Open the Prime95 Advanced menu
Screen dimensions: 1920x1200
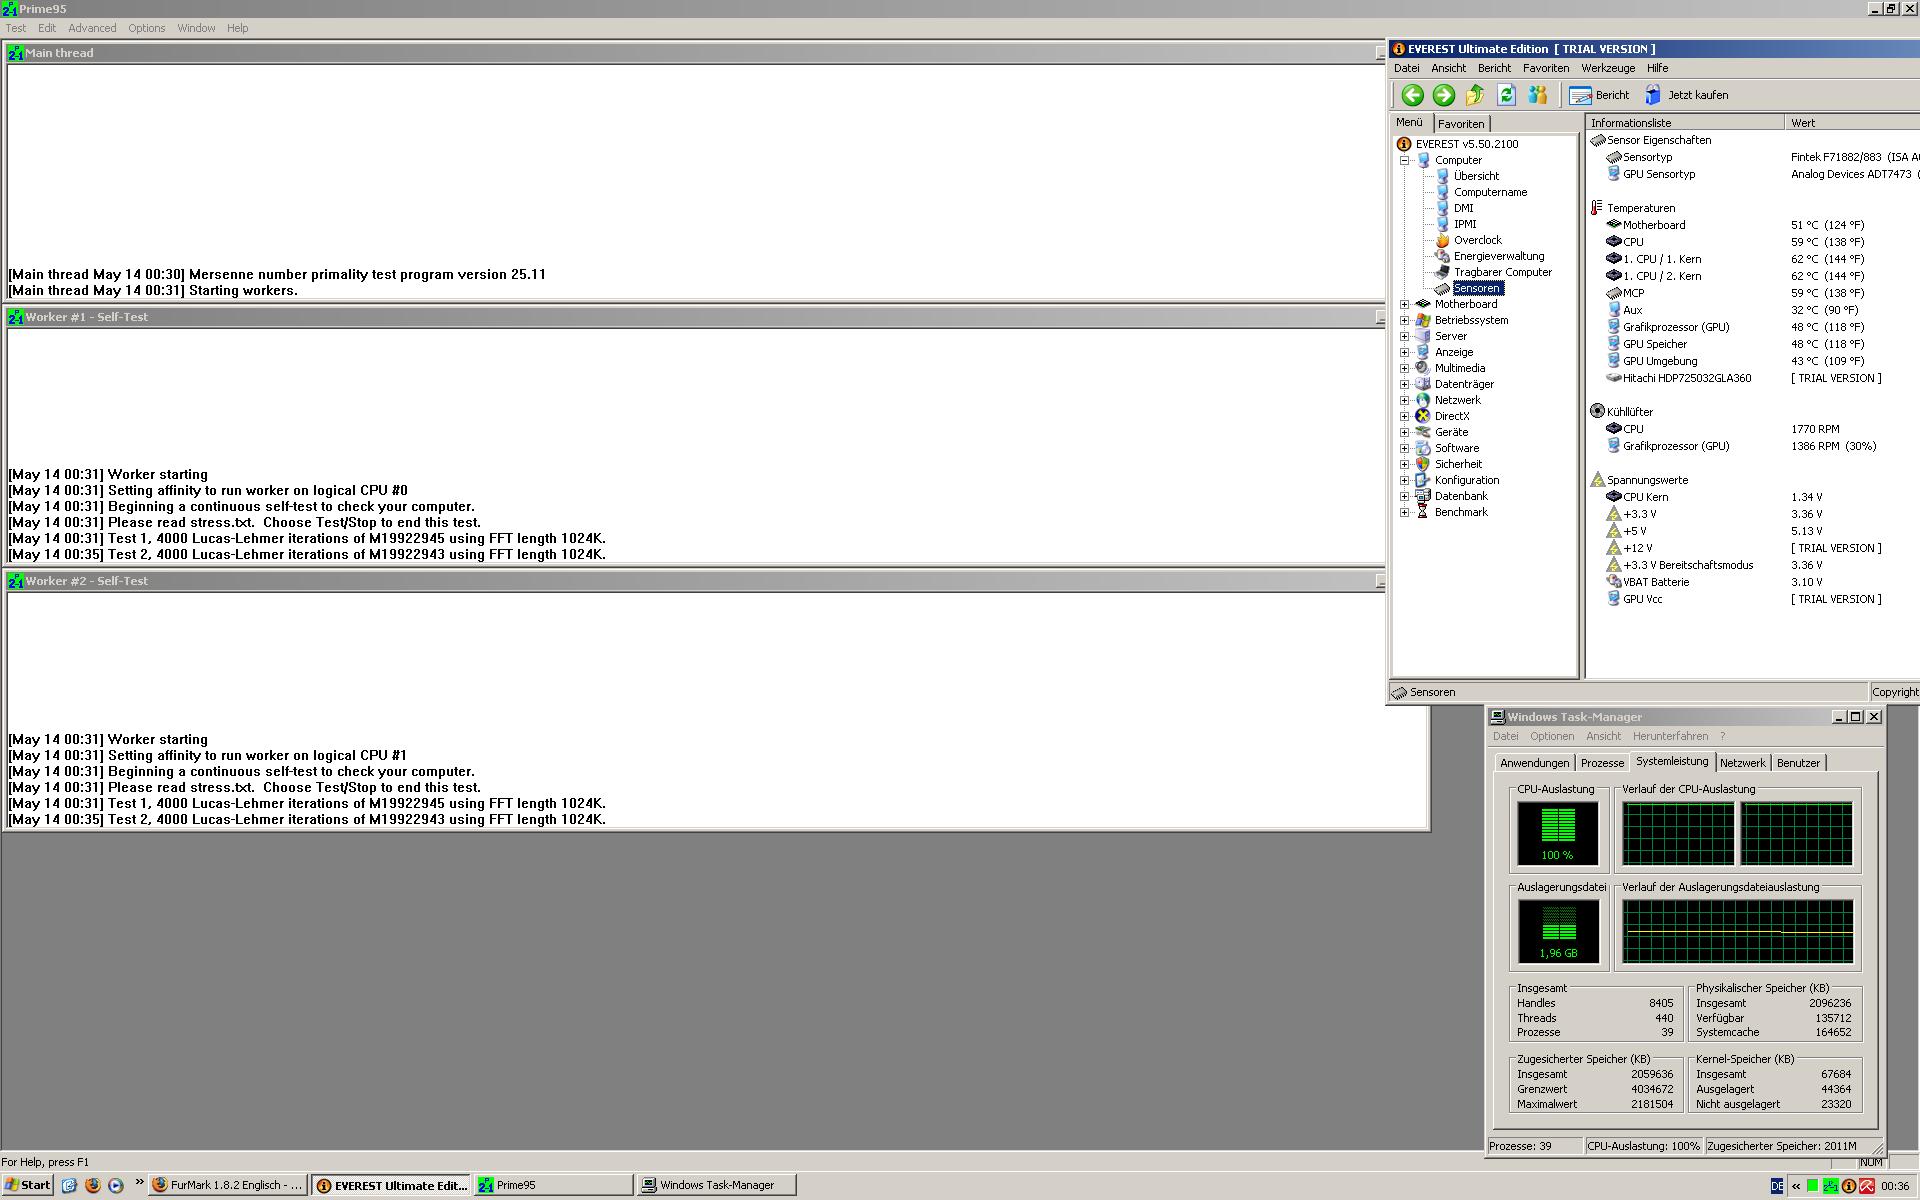92,28
